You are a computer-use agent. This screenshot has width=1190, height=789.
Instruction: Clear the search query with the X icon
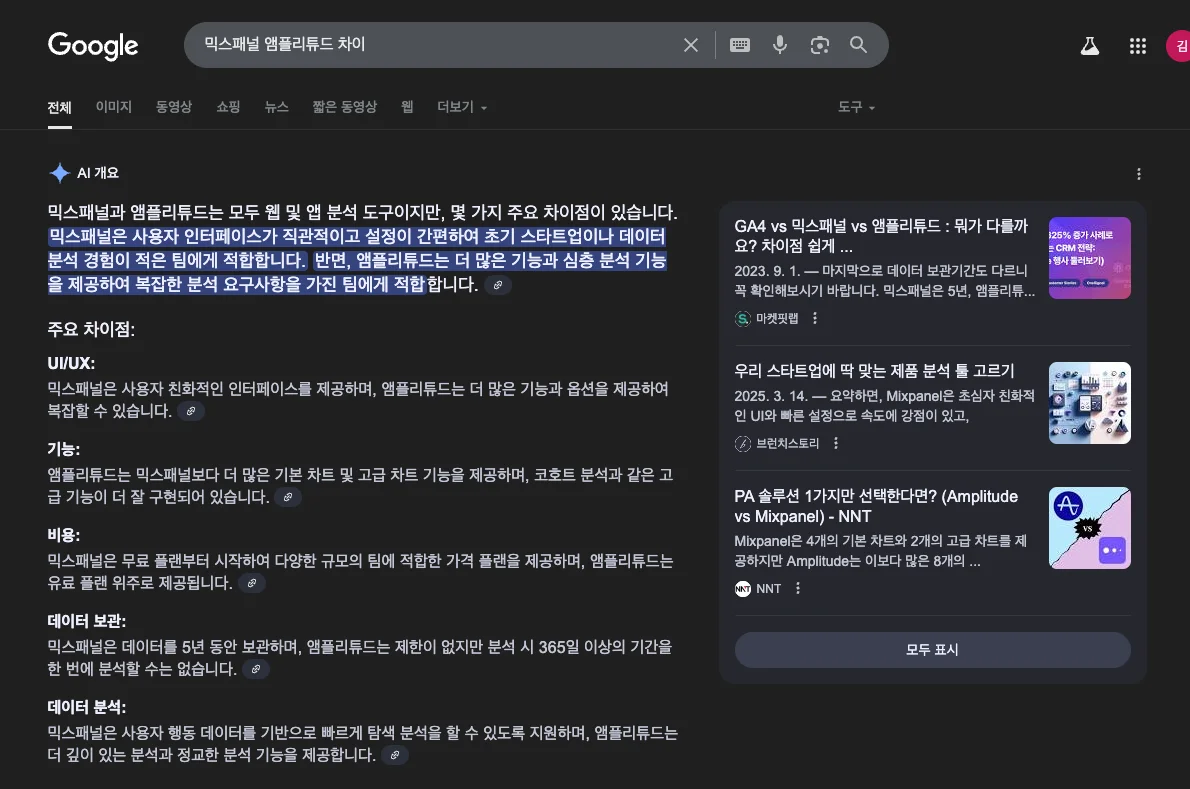pos(691,45)
